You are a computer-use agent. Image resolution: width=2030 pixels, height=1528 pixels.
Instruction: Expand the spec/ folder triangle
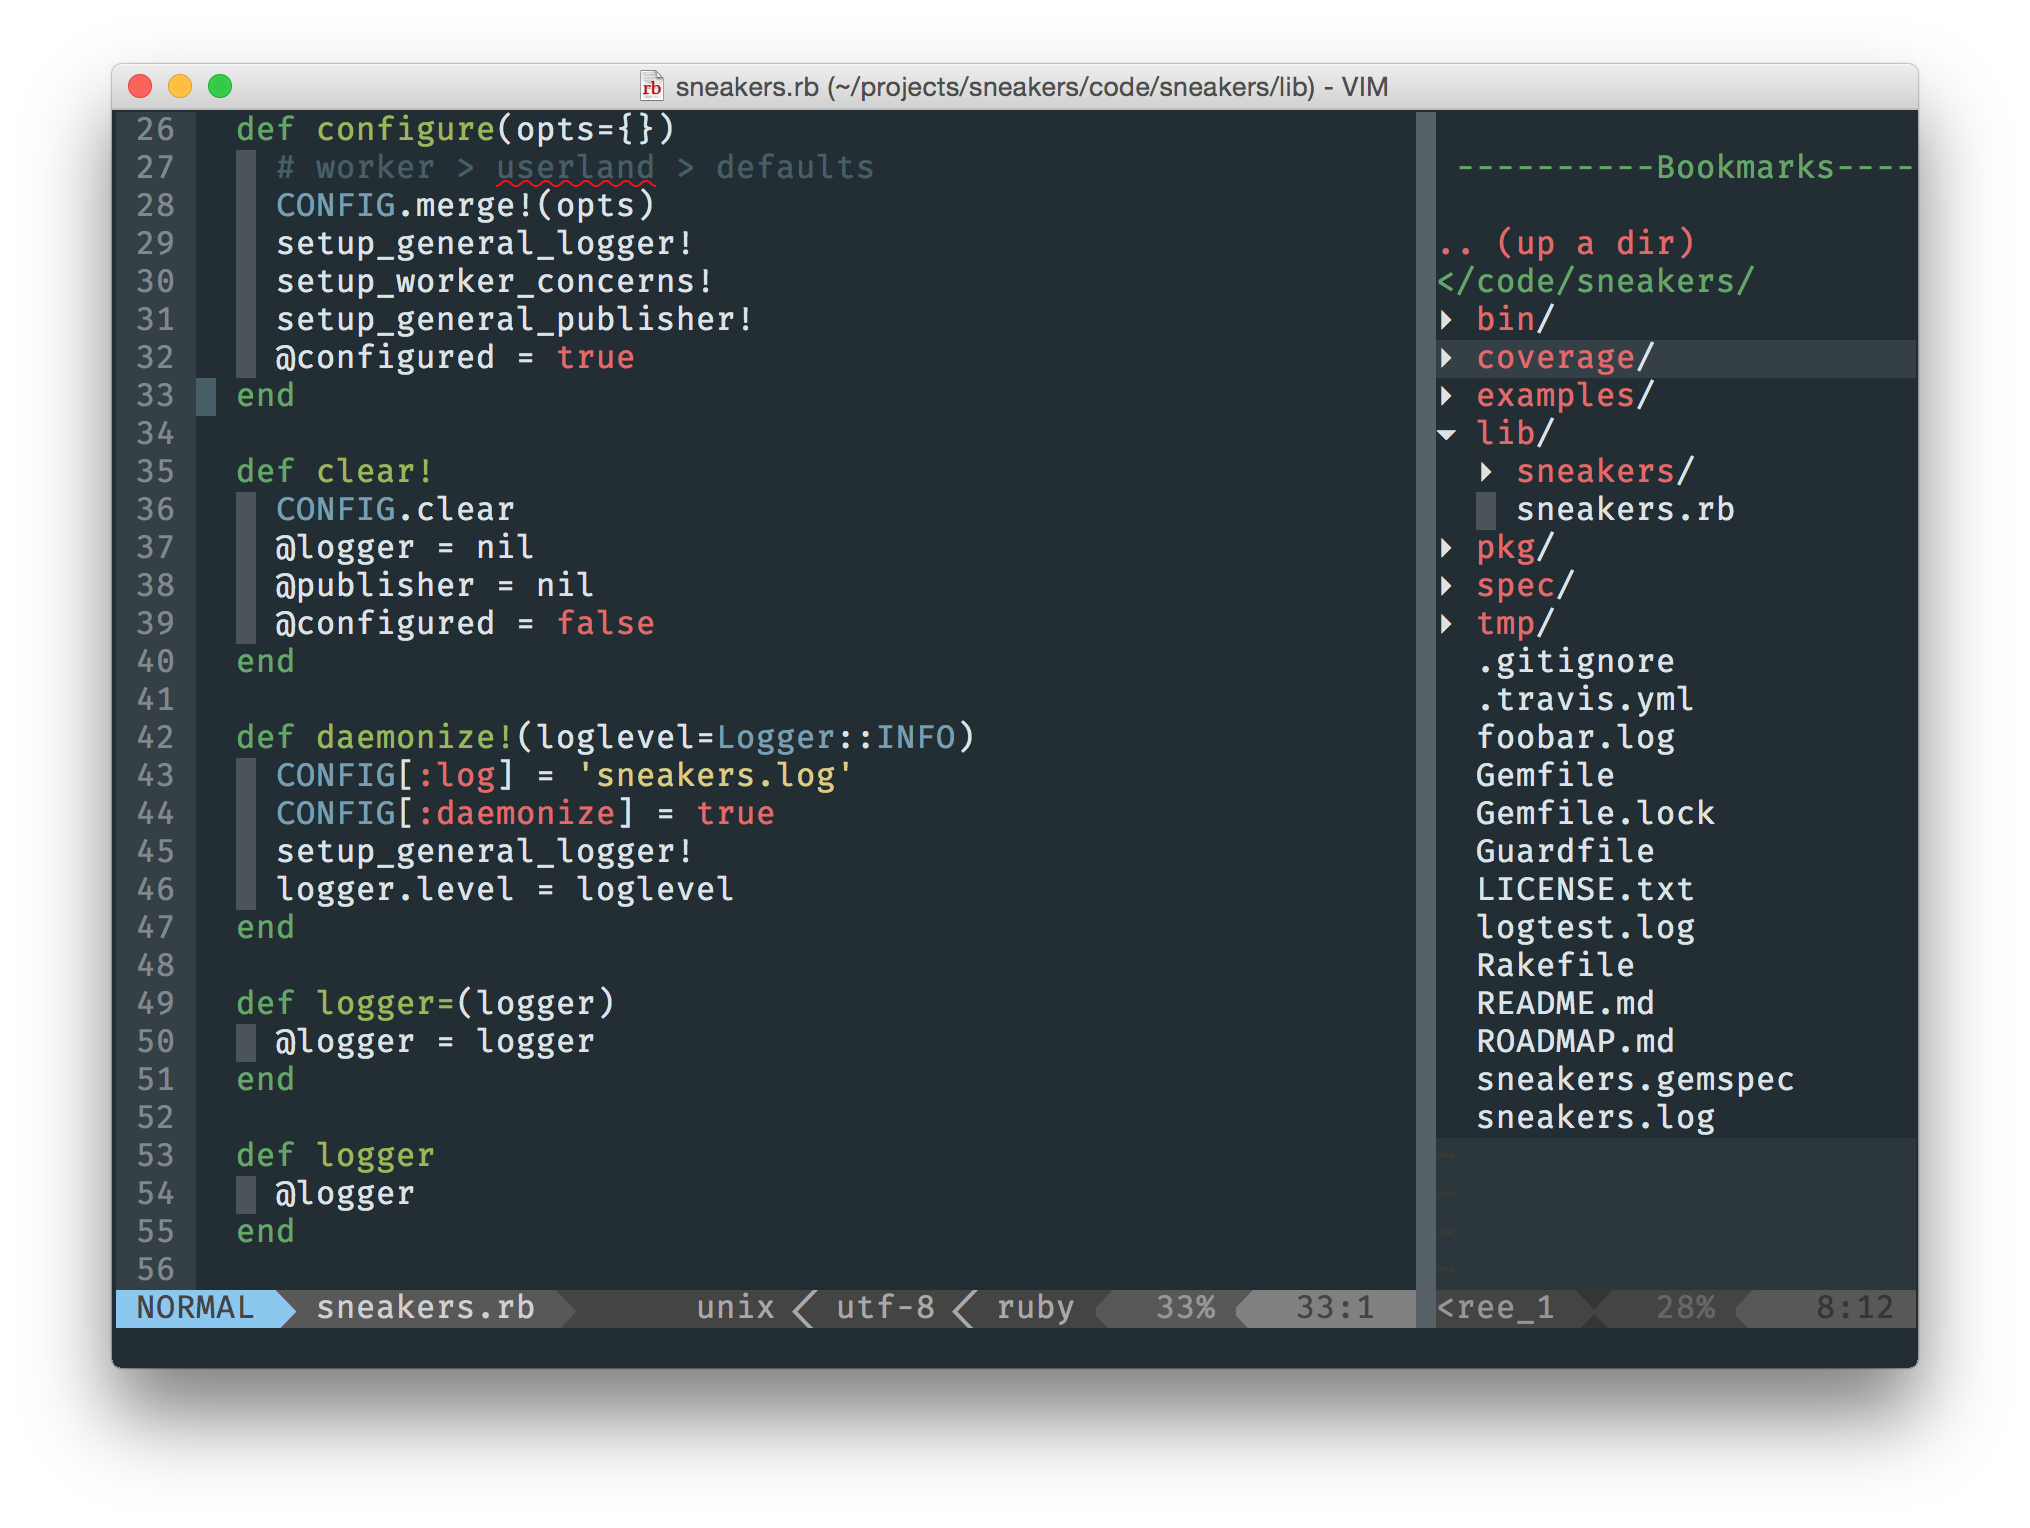pos(1446,586)
